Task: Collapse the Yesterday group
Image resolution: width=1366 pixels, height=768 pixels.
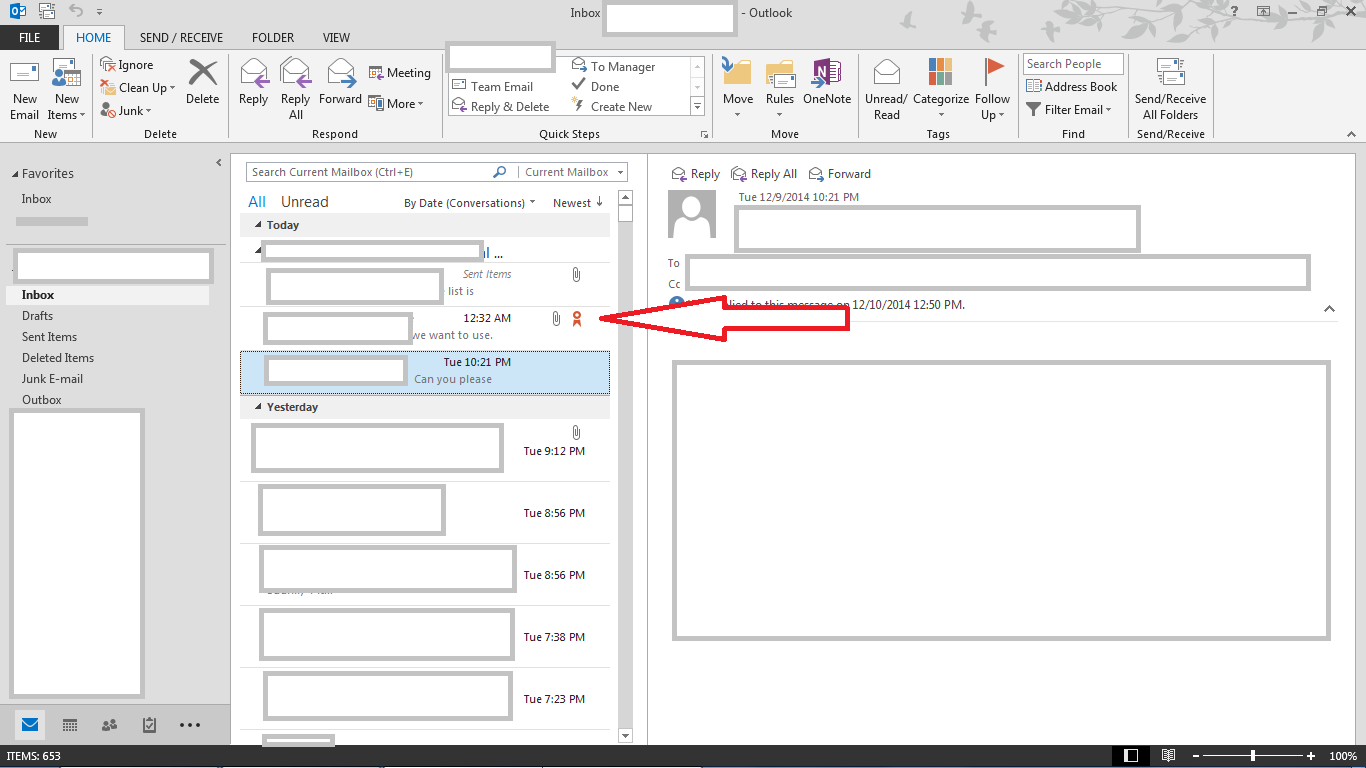Action: click(x=258, y=408)
